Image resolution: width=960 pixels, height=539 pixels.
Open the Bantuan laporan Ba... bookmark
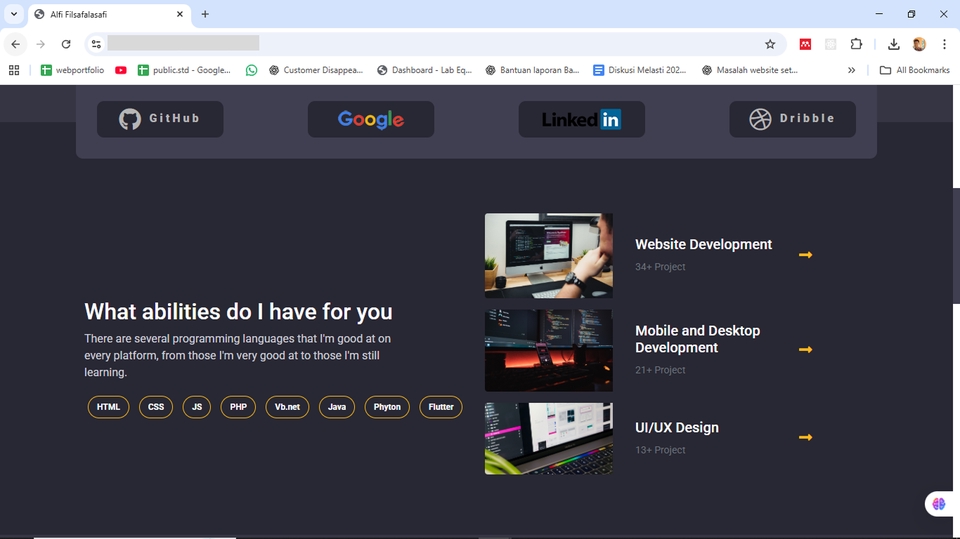click(532, 70)
